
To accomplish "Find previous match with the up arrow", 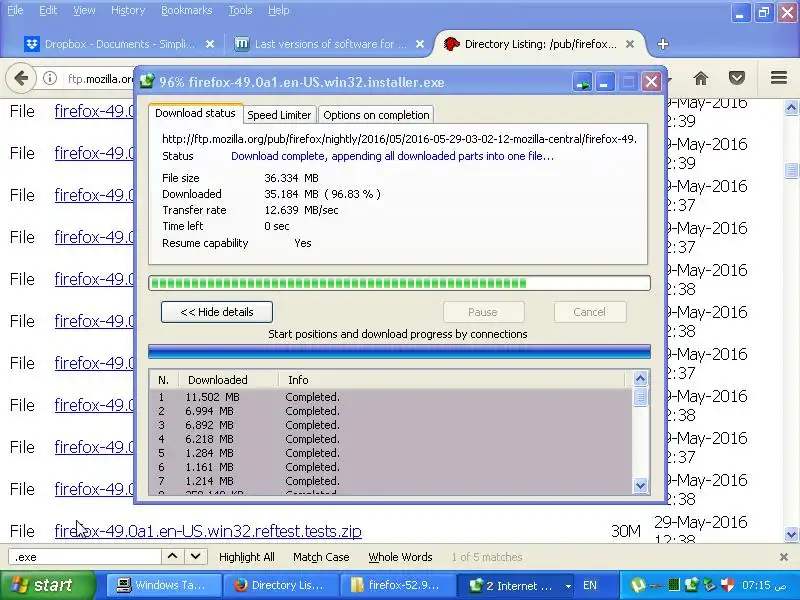I will 172,557.
